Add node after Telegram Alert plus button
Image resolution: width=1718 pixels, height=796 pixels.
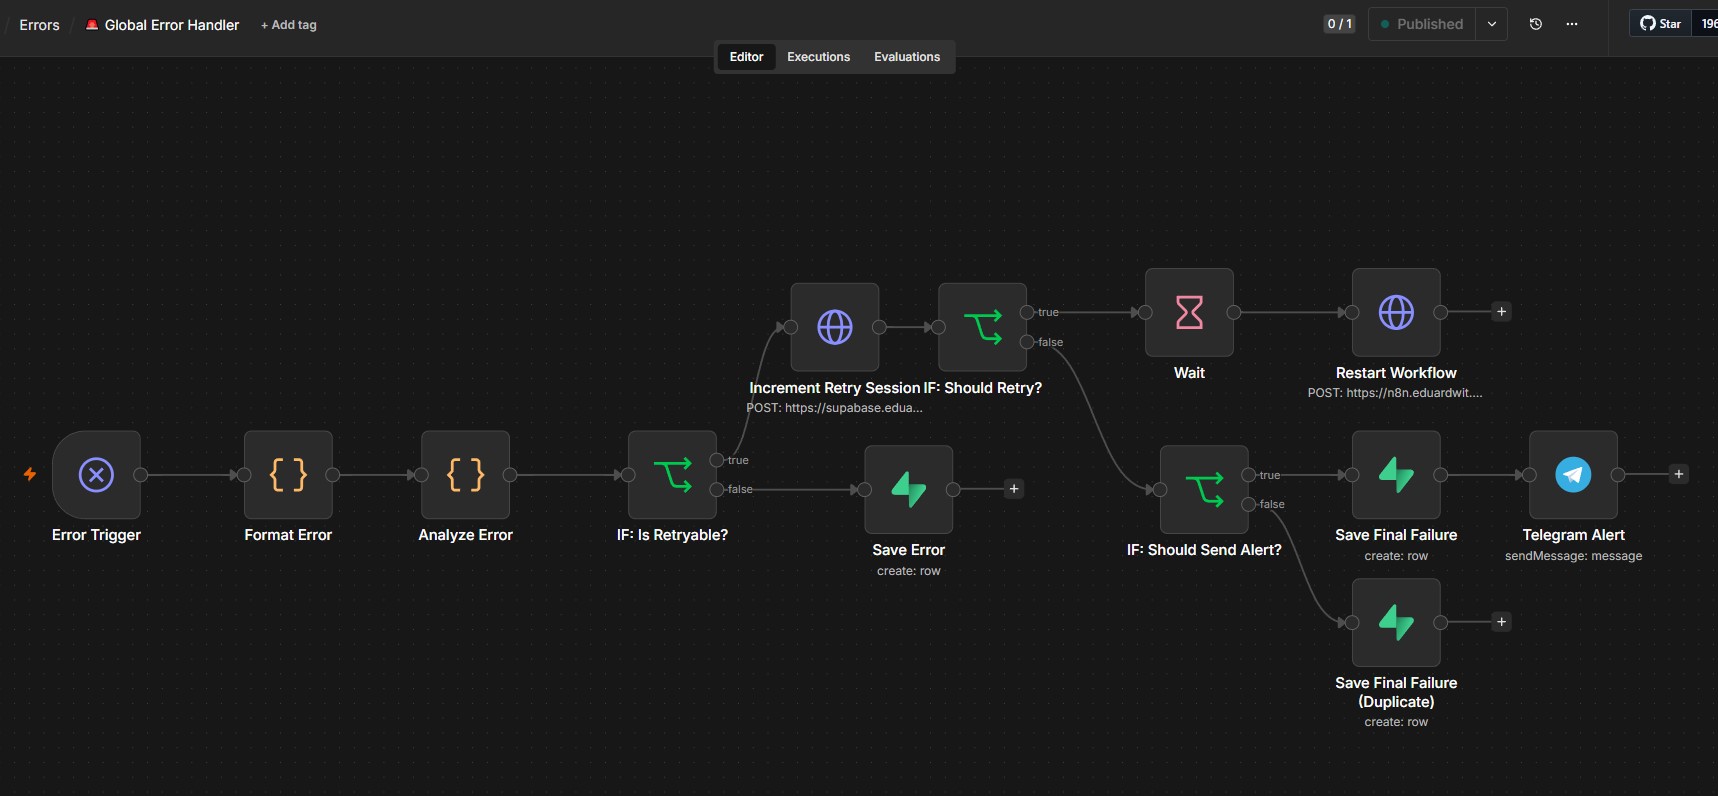tap(1679, 474)
